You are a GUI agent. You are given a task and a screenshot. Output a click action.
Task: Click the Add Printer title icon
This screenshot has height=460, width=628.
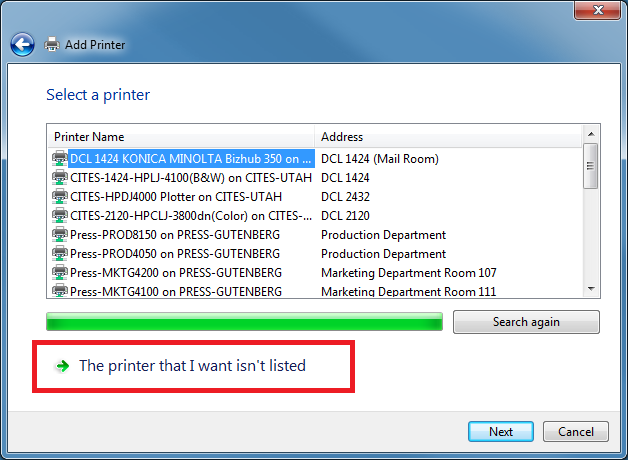[52, 45]
